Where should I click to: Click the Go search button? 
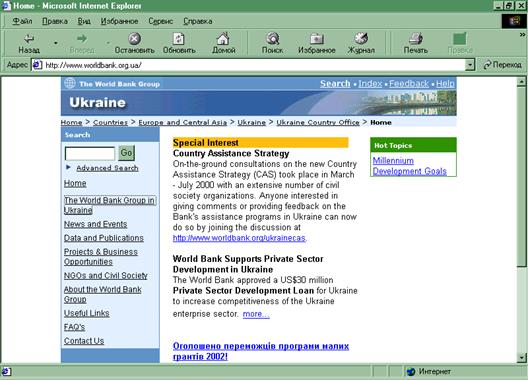tap(126, 153)
